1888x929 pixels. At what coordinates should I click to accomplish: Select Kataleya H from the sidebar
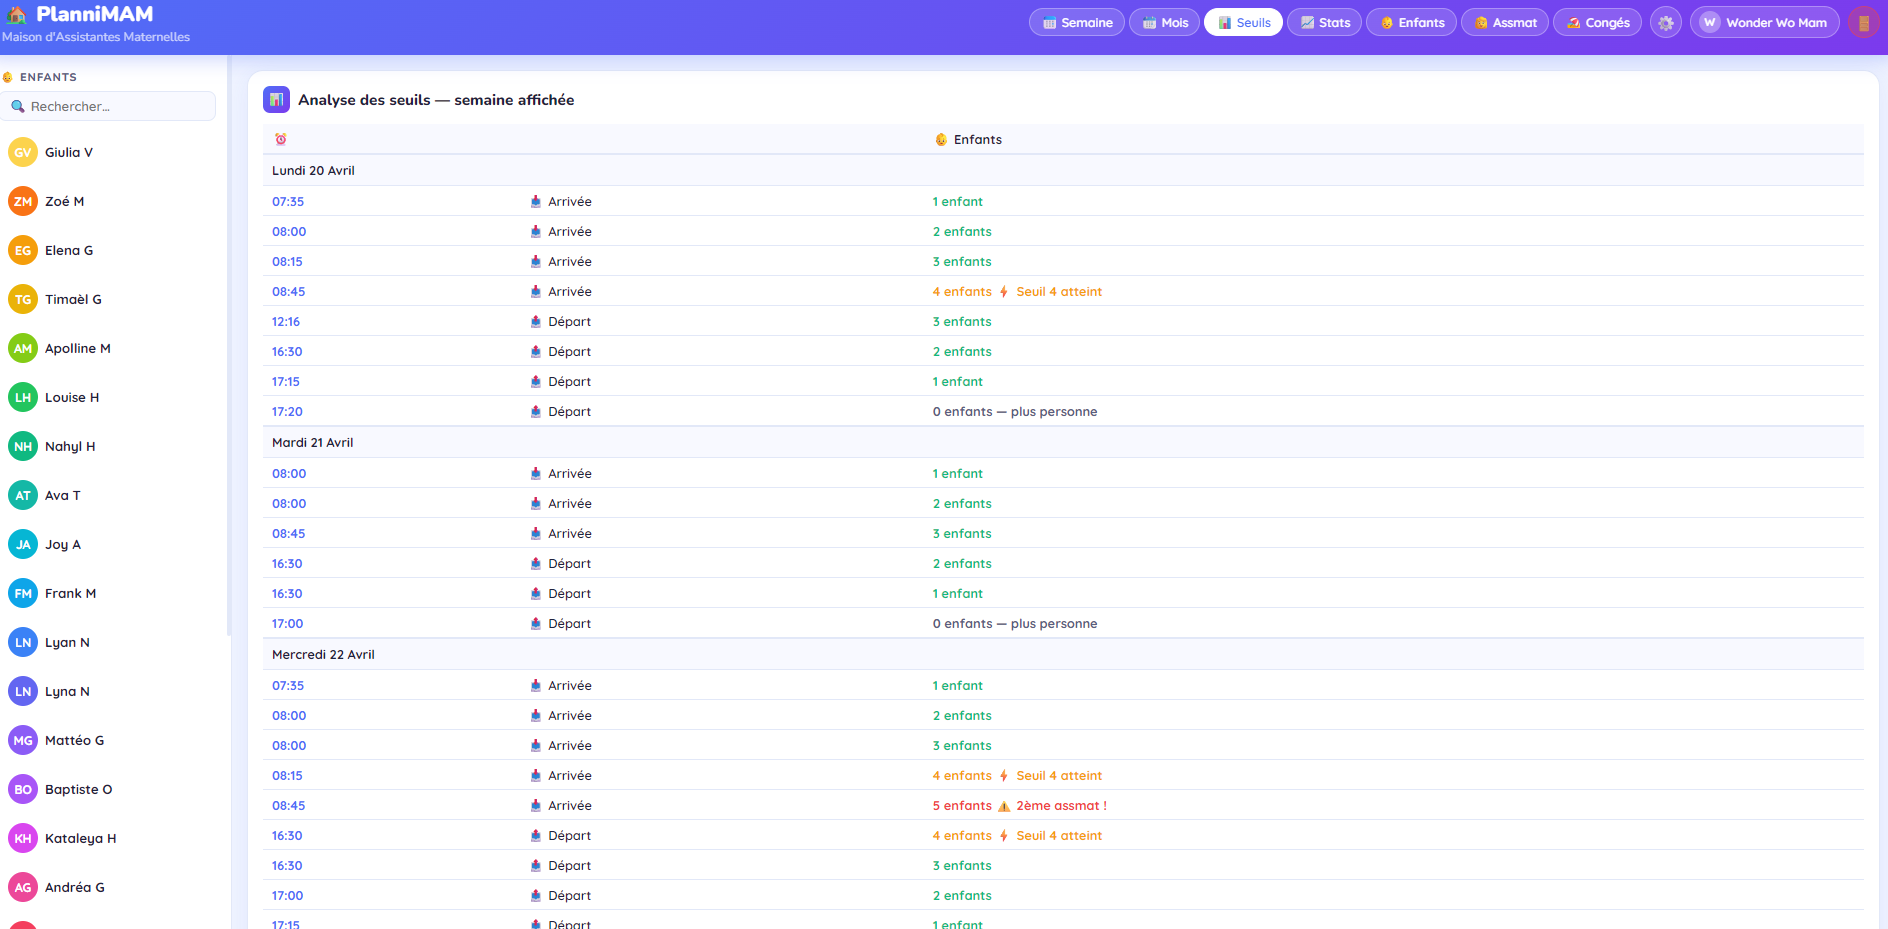click(80, 839)
